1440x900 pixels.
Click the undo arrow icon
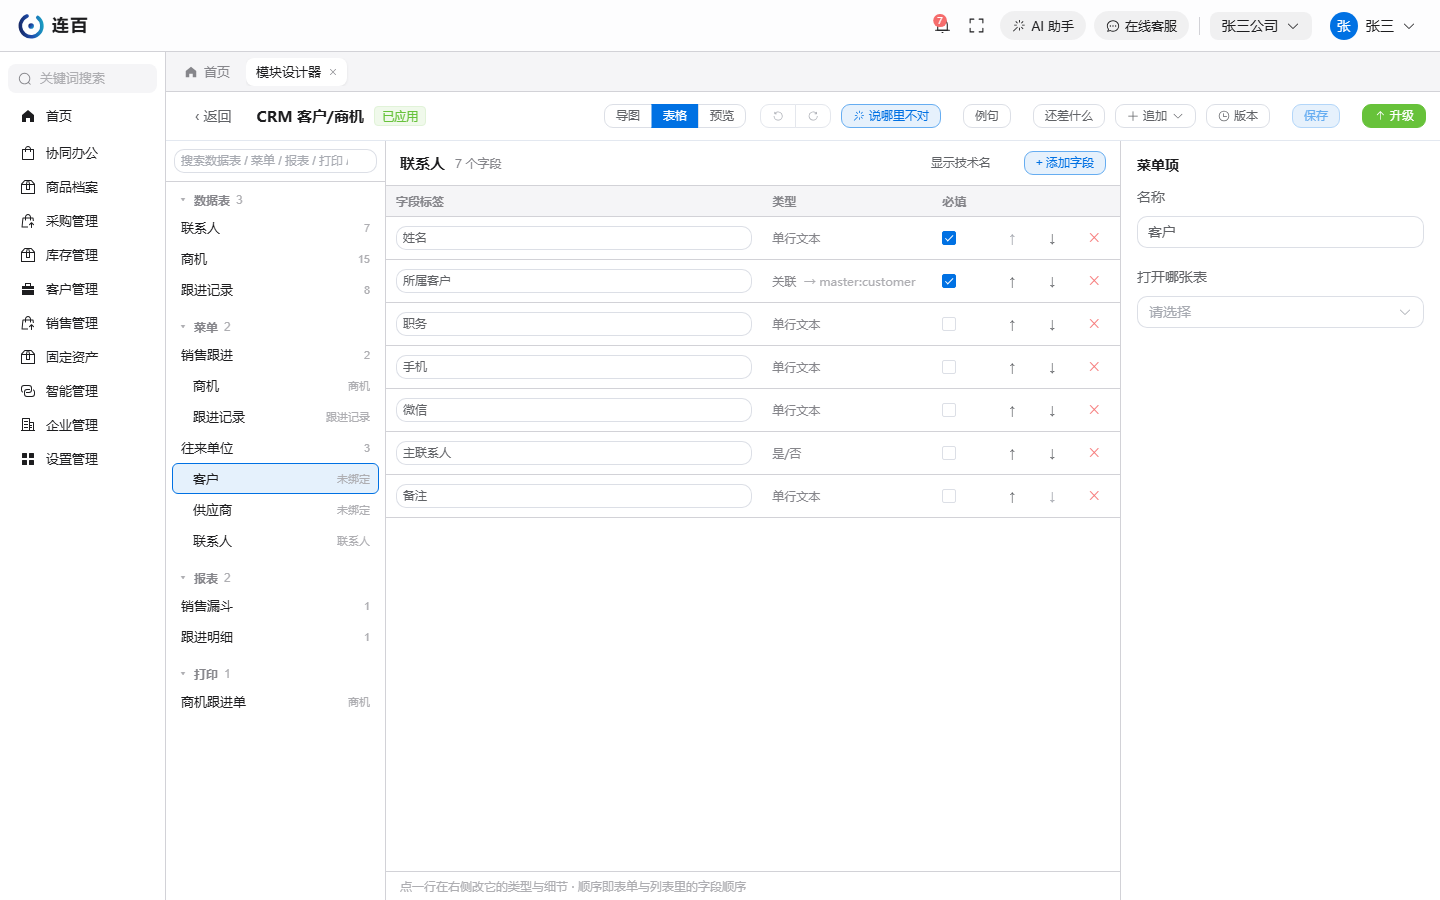(778, 116)
